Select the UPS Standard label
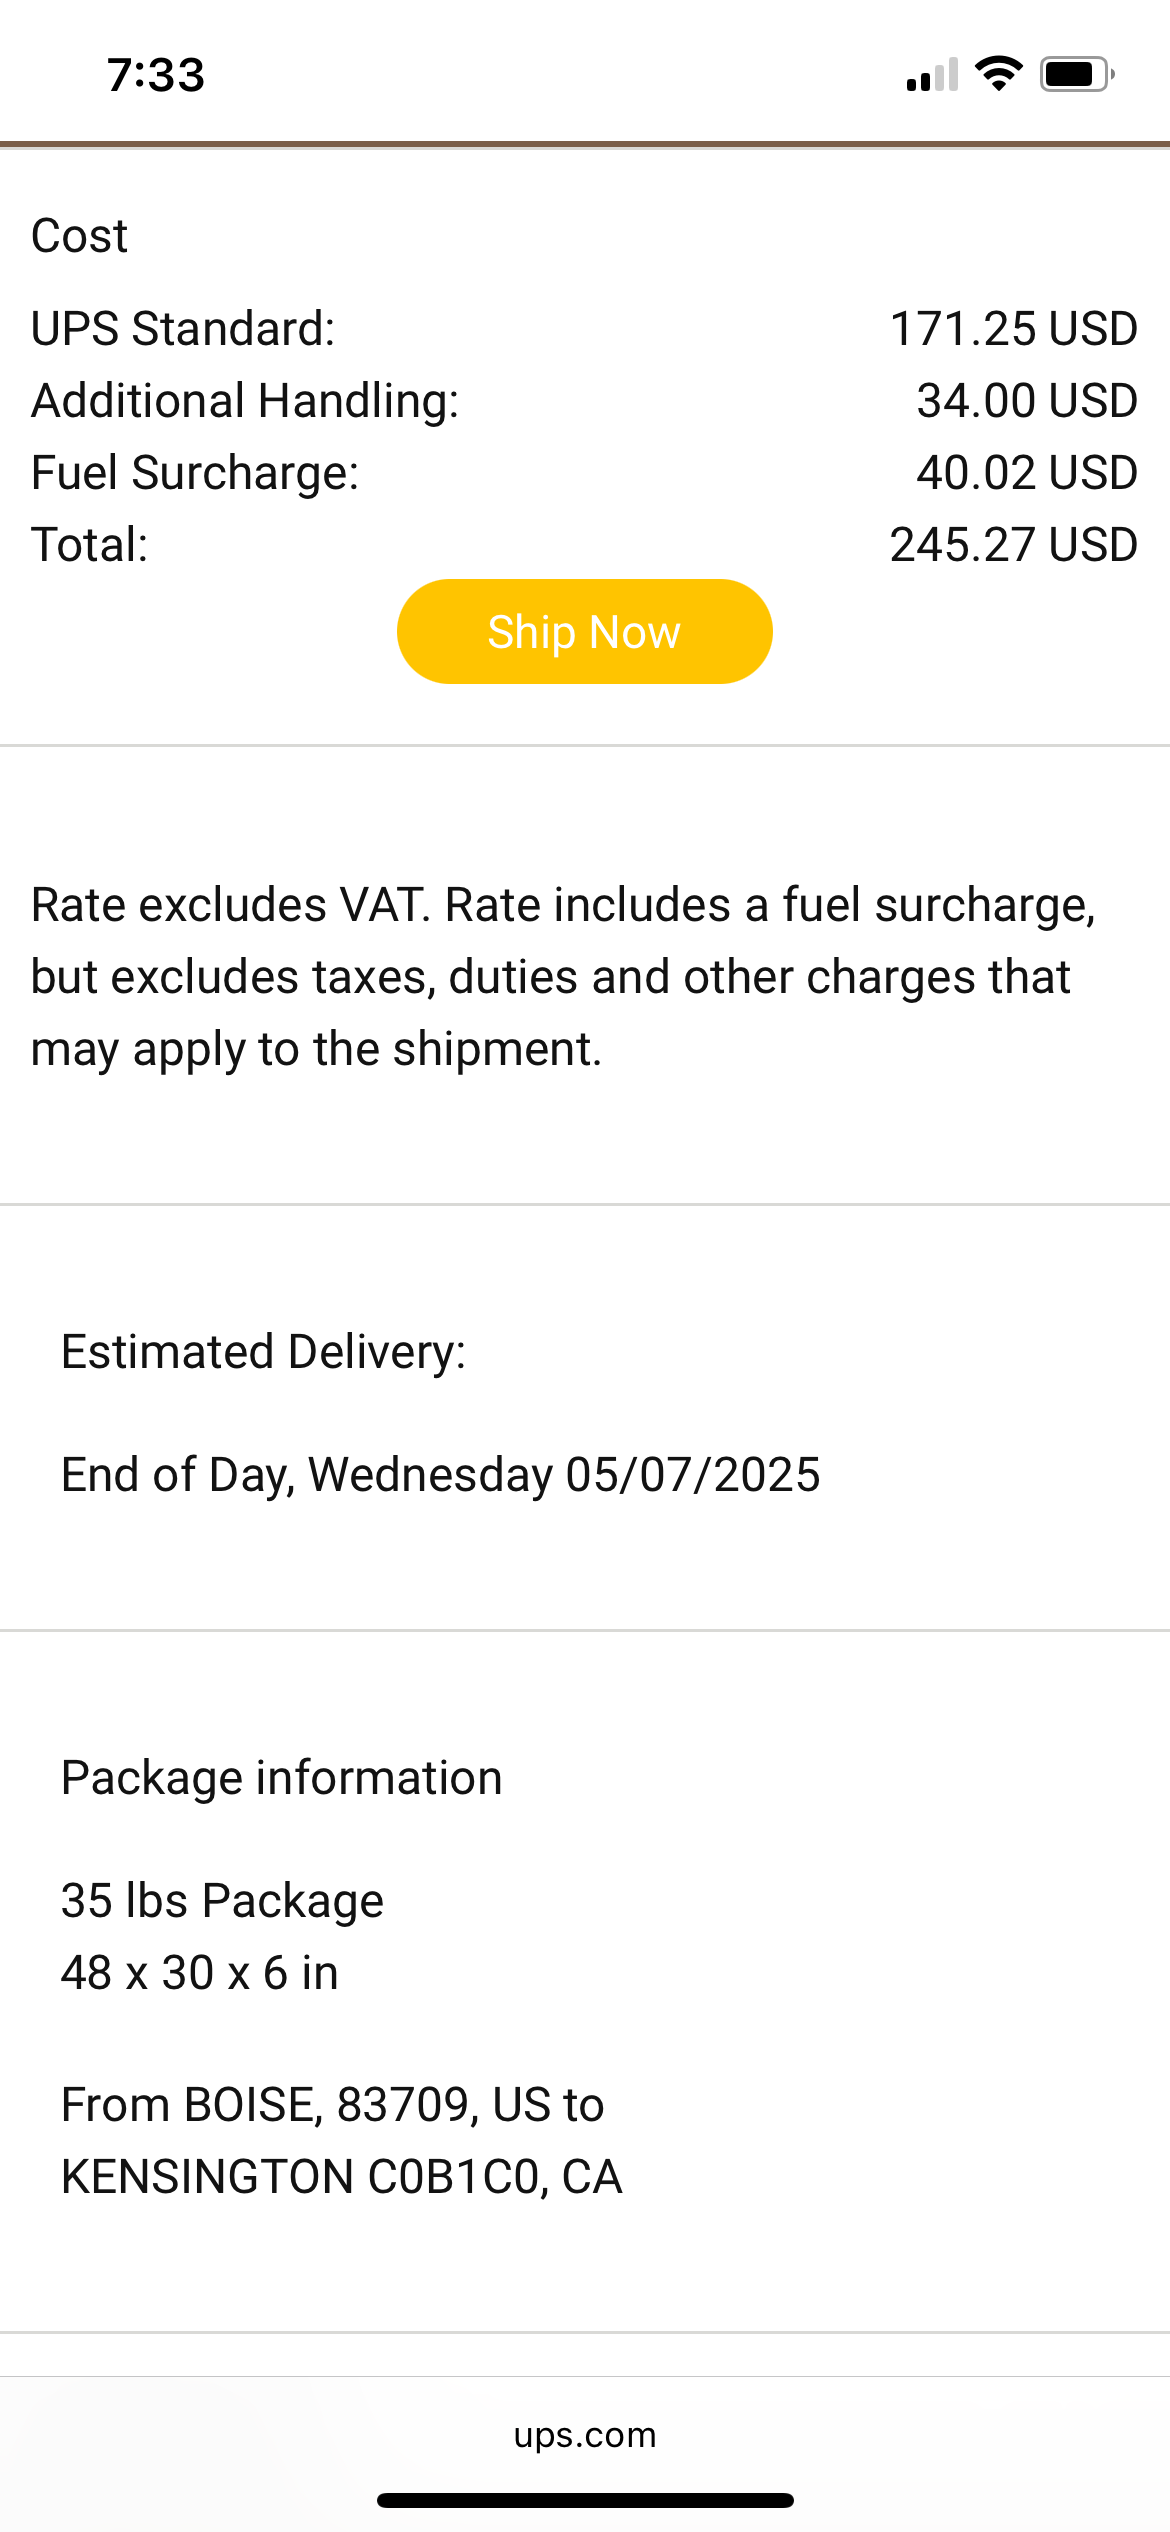Screen dimensions: 1170x2532 click(x=183, y=329)
